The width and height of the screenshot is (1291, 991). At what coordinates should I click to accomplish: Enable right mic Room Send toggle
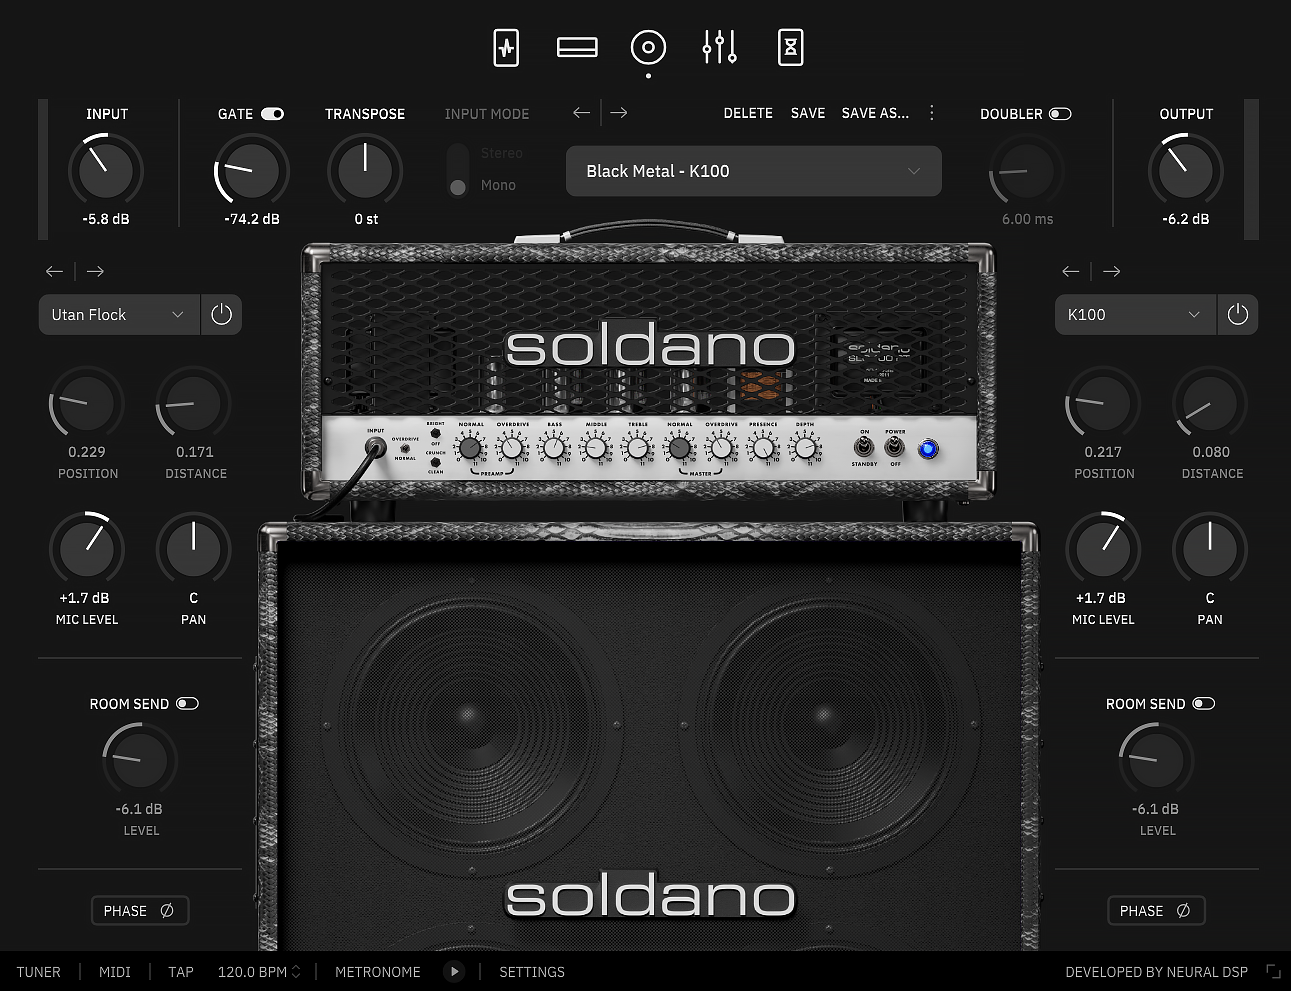click(1204, 704)
